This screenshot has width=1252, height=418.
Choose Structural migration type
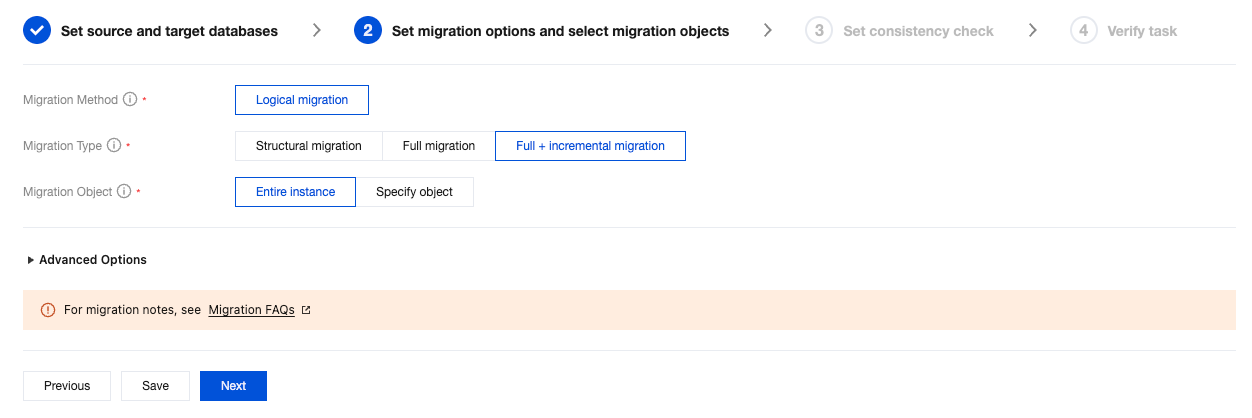tap(308, 146)
